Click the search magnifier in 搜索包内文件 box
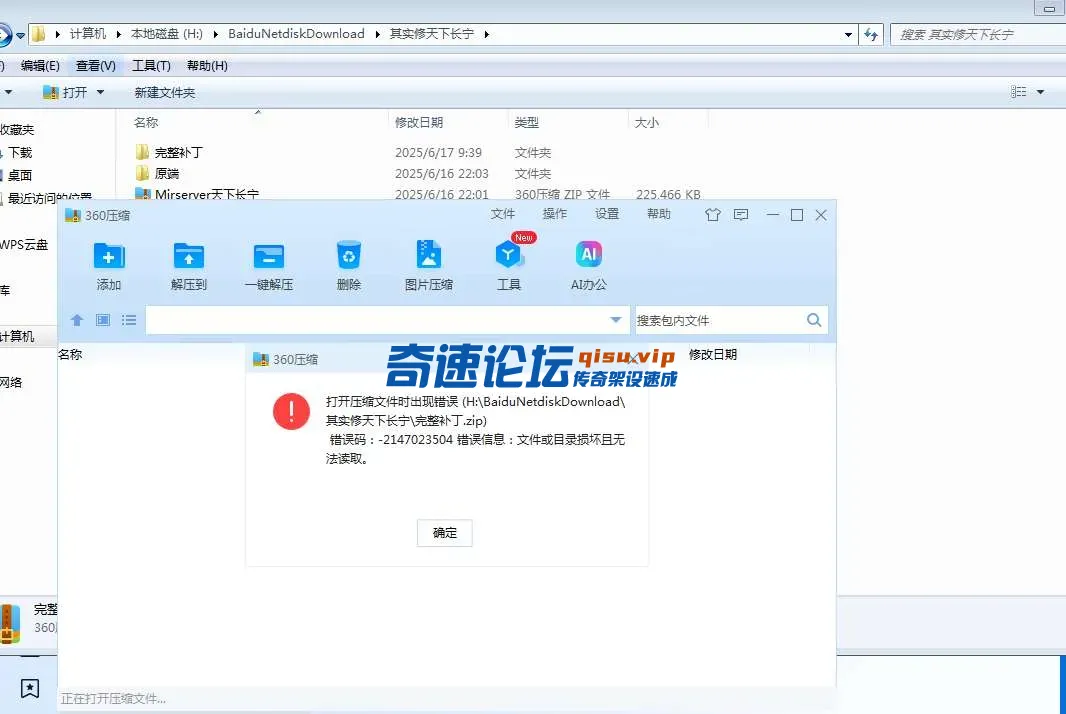Screen dimensions: 1066x714 pyautogui.click(x=814, y=320)
